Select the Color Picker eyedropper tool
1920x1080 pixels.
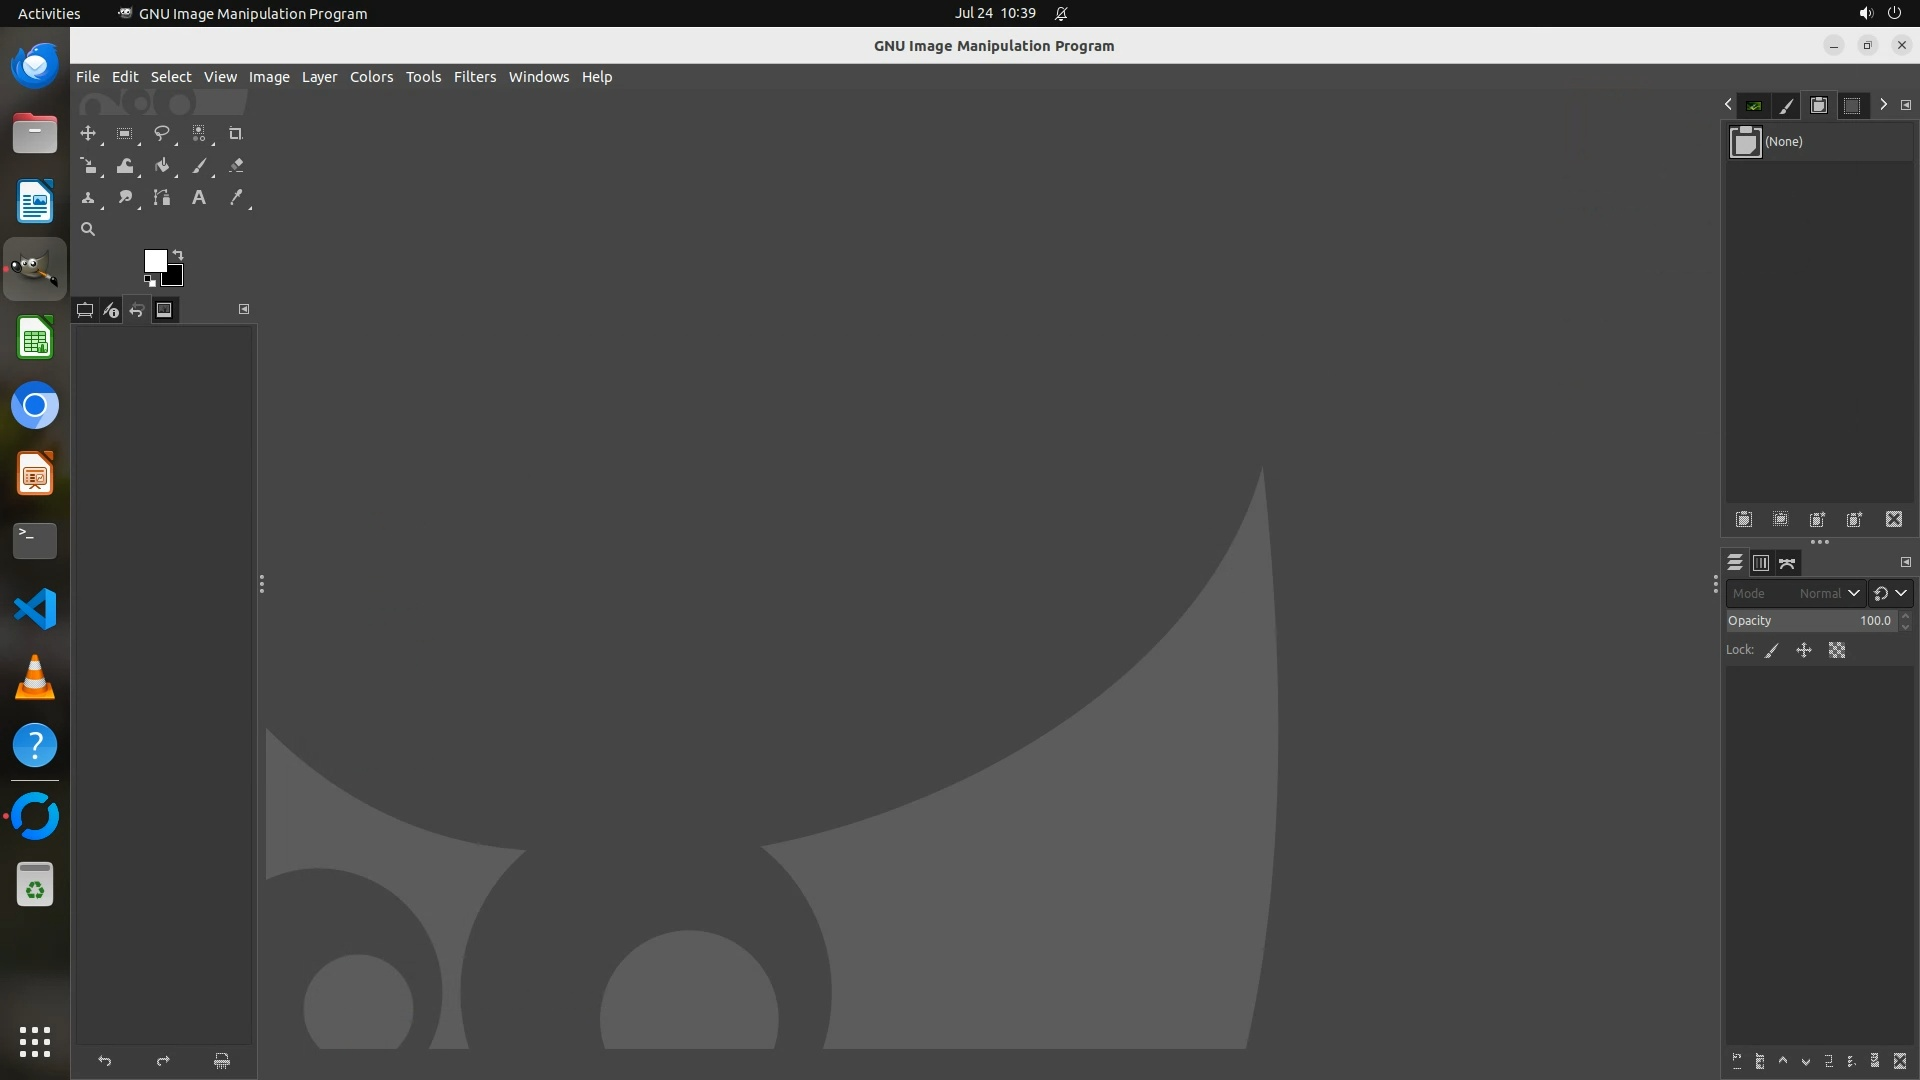pos(236,198)
